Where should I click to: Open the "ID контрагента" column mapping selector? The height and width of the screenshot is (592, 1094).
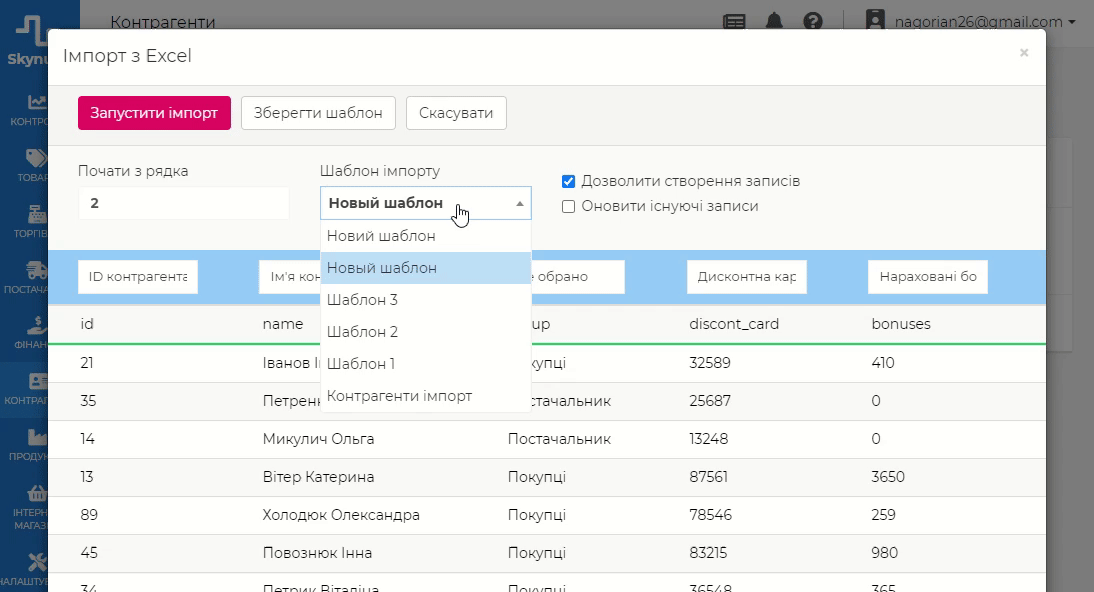[138, 277]
